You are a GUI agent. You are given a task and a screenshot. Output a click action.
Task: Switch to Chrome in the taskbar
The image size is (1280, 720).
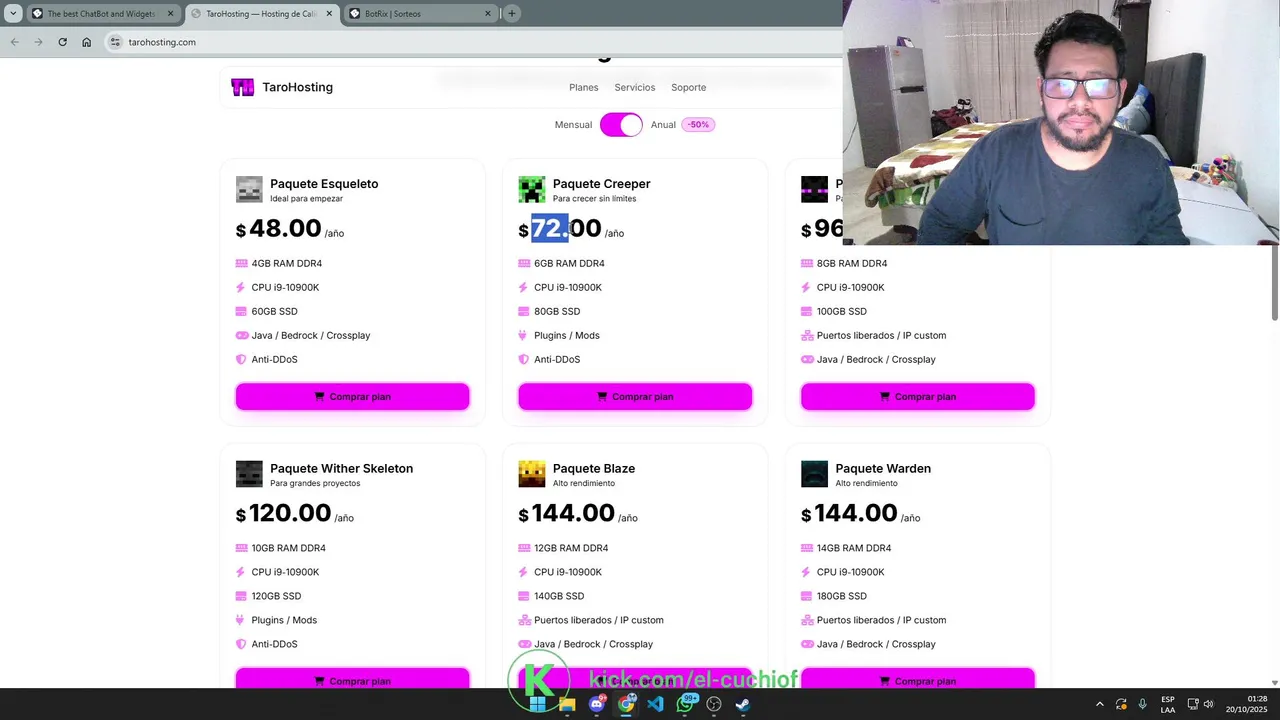tap(626, 704)
